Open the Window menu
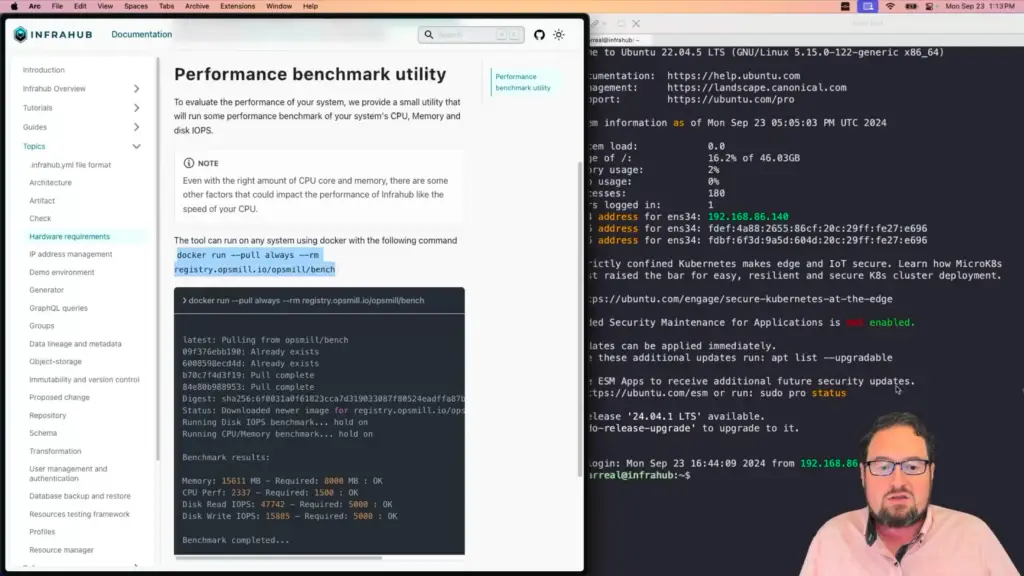The height and width of the screenshot is (576, 1024). [279, 6]
